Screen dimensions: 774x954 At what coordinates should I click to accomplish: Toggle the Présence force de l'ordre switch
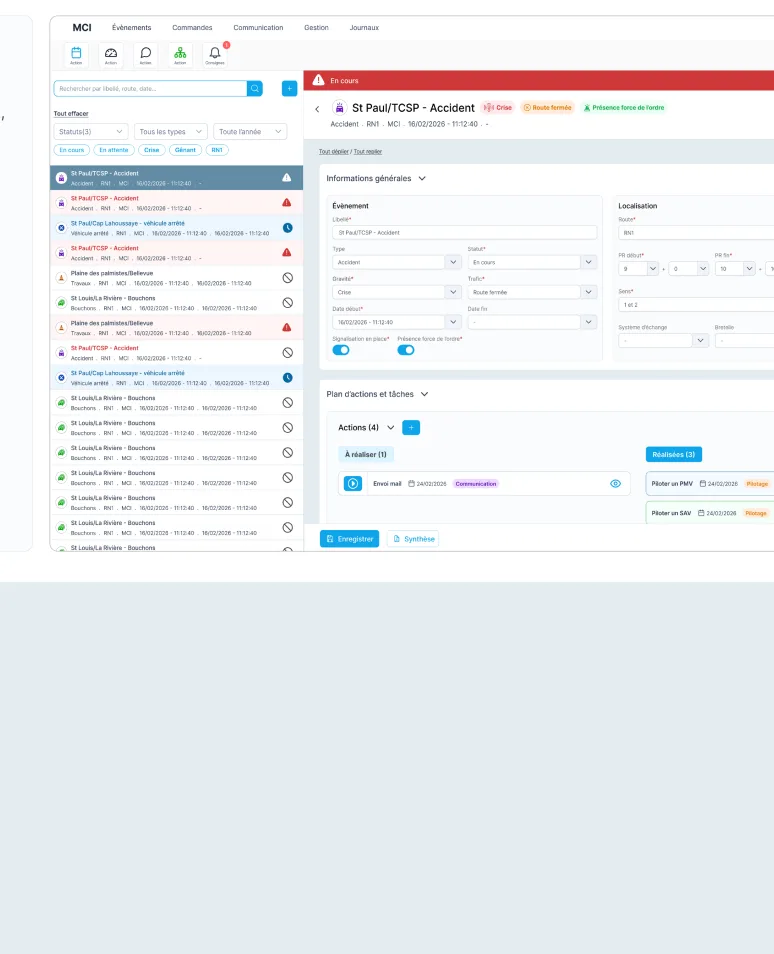click(x=406, y=350)
